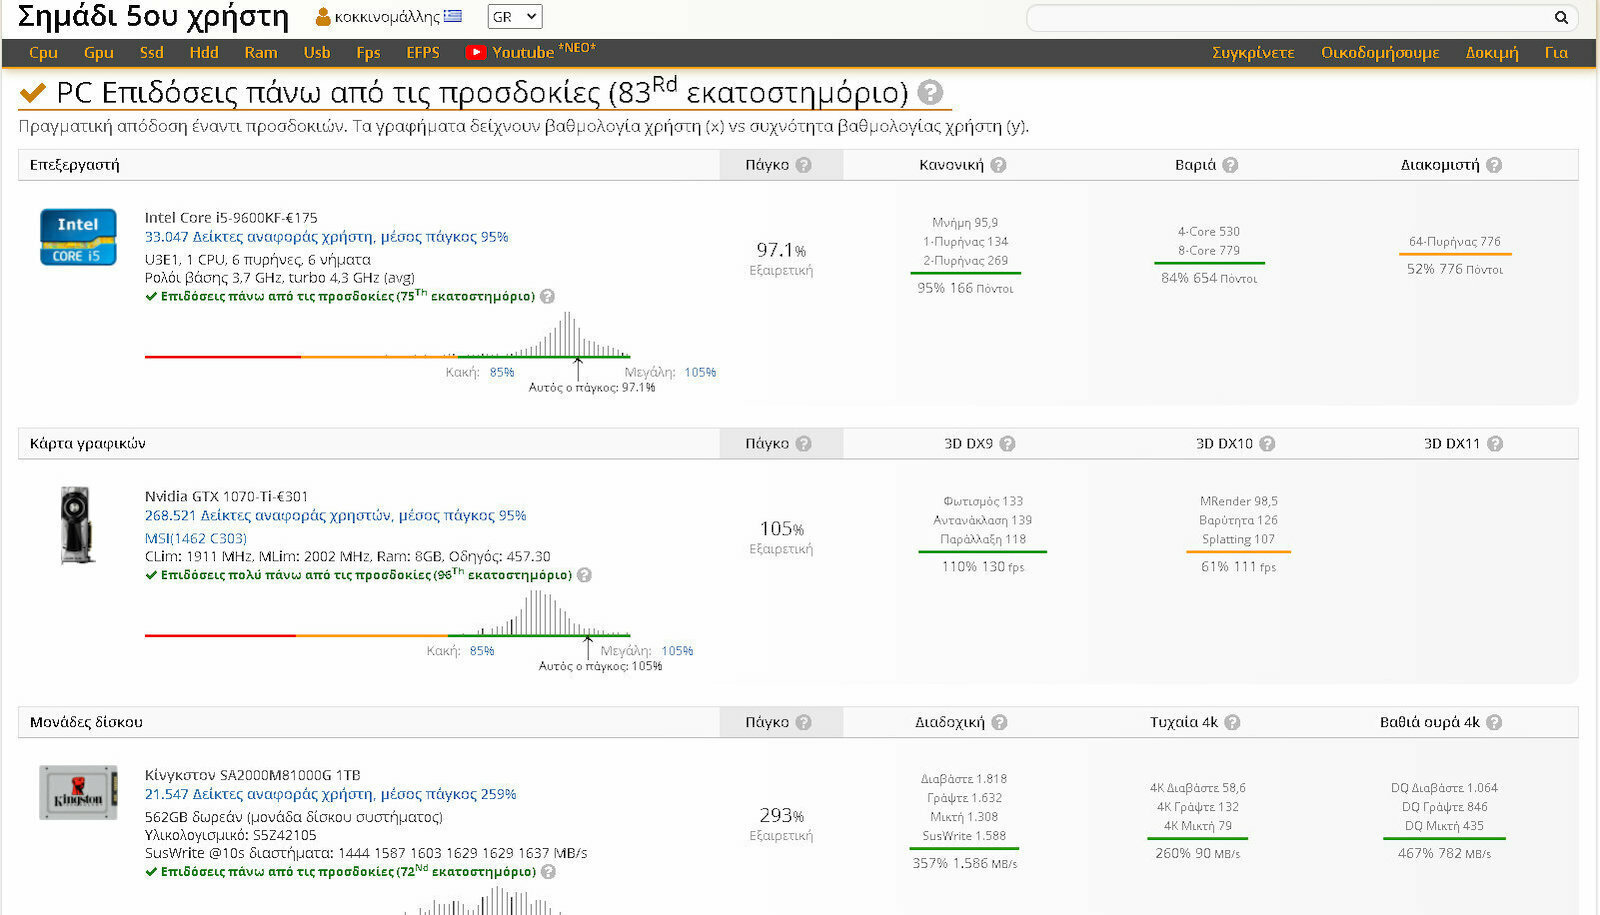1600x915 pixels.
Task: Click help icon next to 3D DX9 header
Action: pyautogui.click(x=1007, y=443)
